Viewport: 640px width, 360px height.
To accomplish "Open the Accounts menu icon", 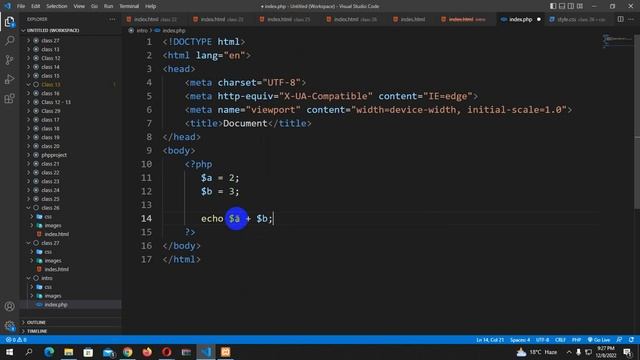I will [9, 306].
